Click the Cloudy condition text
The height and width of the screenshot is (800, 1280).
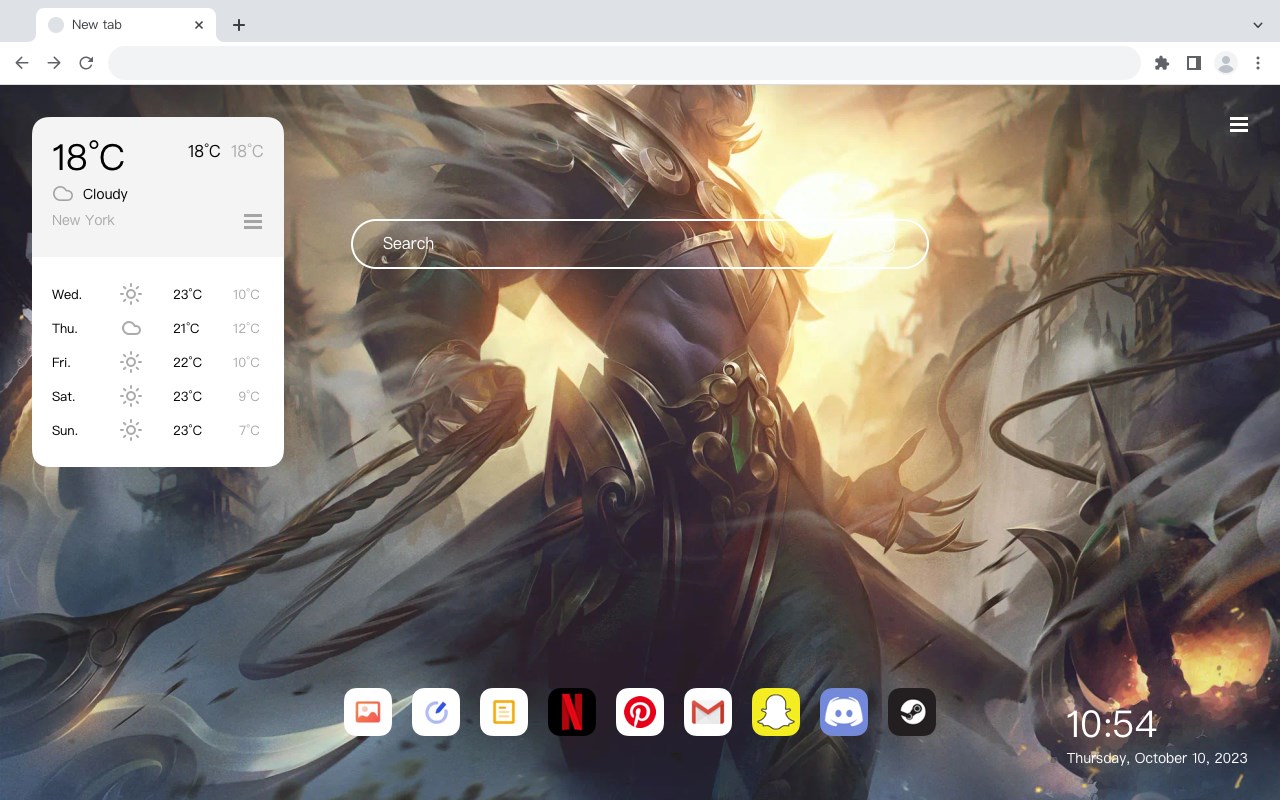click(105, 194)
